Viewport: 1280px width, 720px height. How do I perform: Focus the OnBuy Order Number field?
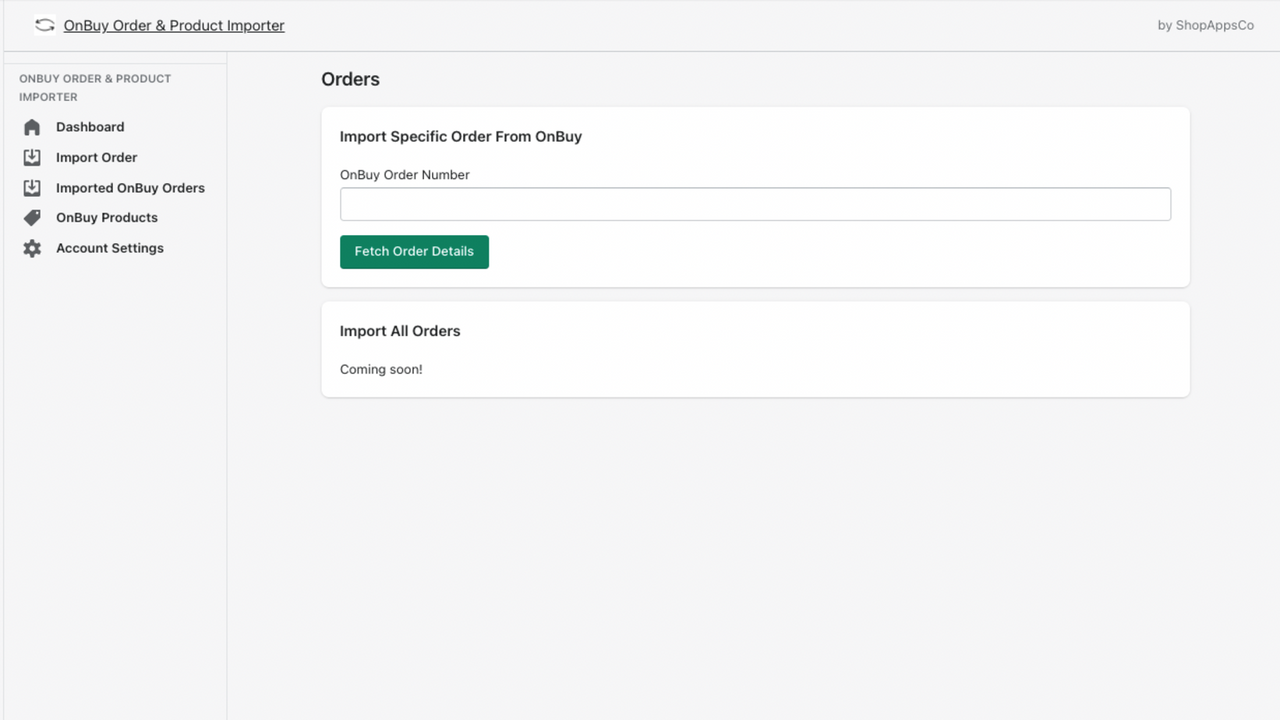[x=755, y=204]
